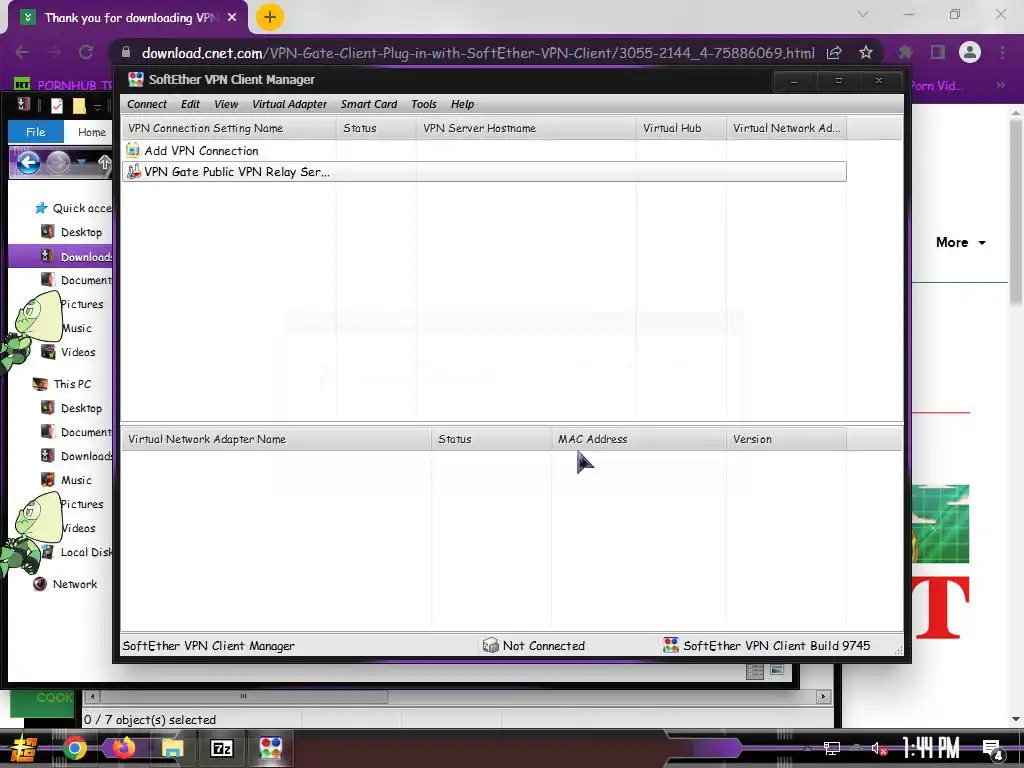The height and width of the screenshot is (768, 1024).
Task: Click the Not Connected status icon
Action: coord(490,646)
